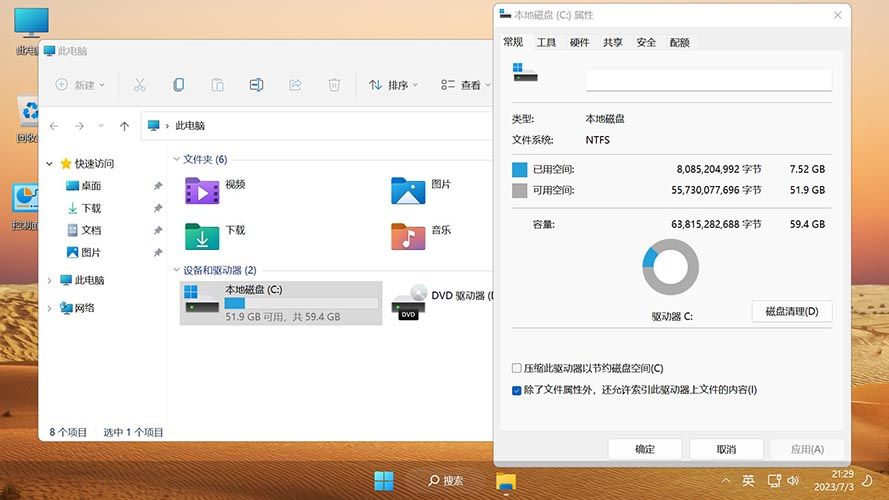Collapse the 快速访问 tree node
The width and height of the screenshot is (889, 500).
point(50,164)
